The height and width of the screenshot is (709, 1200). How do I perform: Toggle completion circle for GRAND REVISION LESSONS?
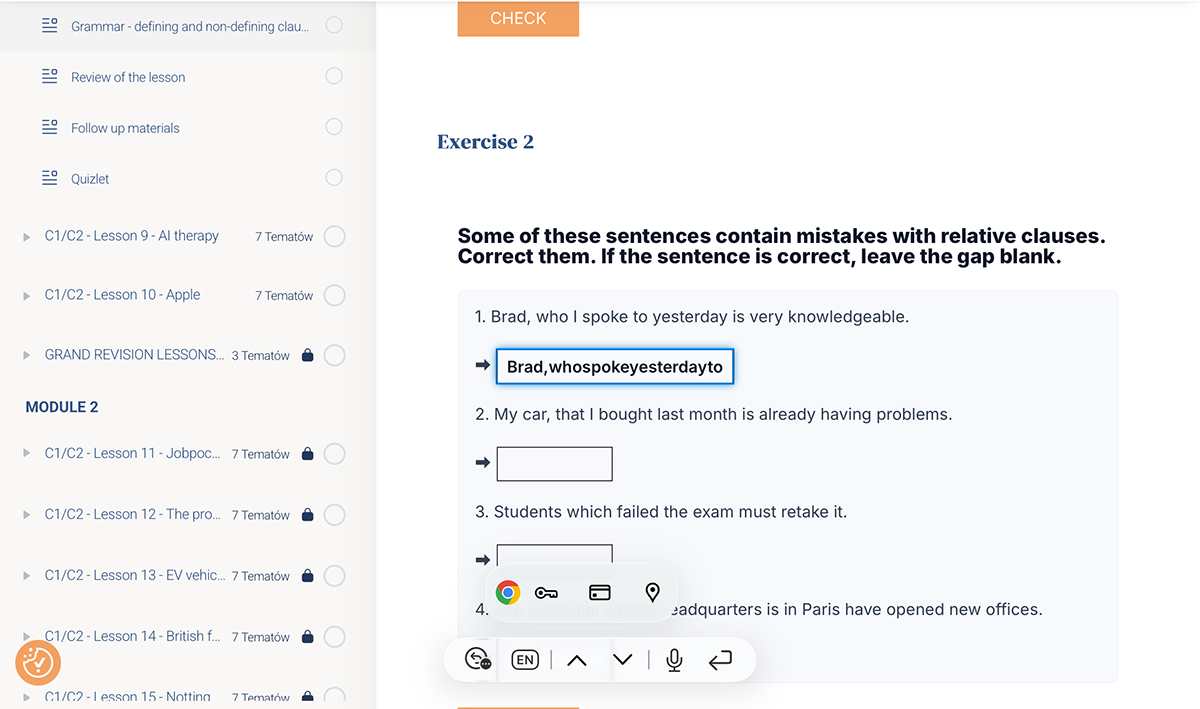click(x=335, y=355)
